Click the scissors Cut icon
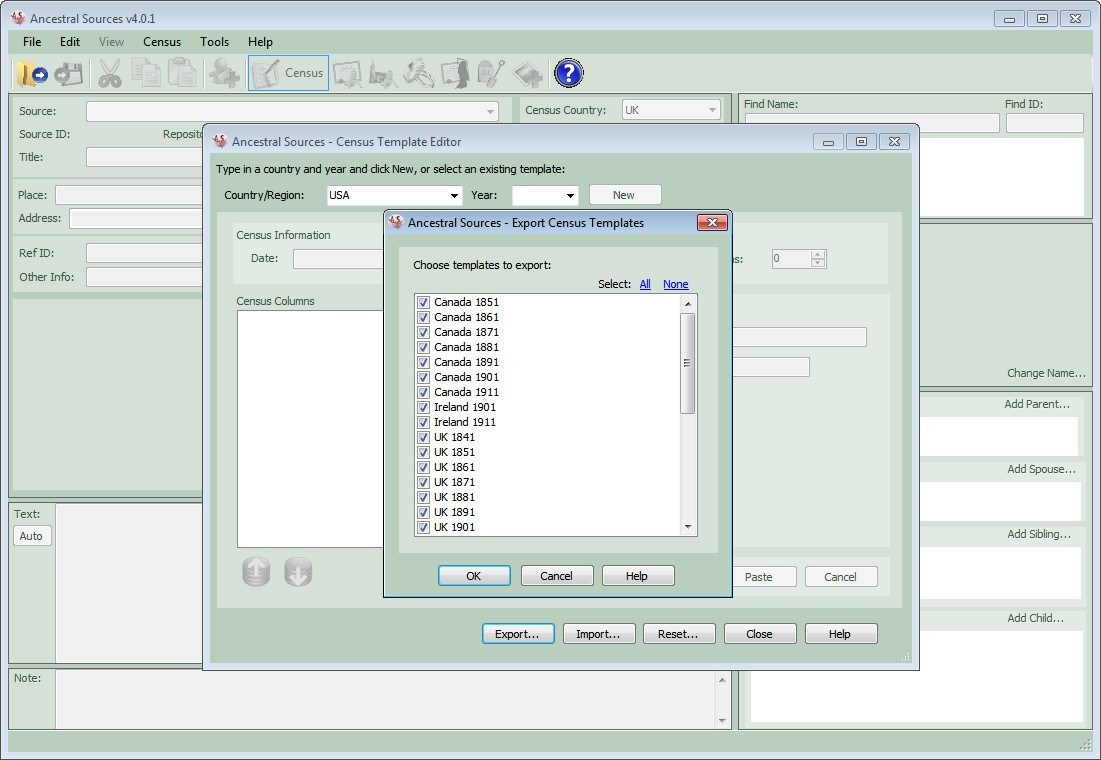The height and width of the screenshot is (760, 1101). click(x=110, y=73)
